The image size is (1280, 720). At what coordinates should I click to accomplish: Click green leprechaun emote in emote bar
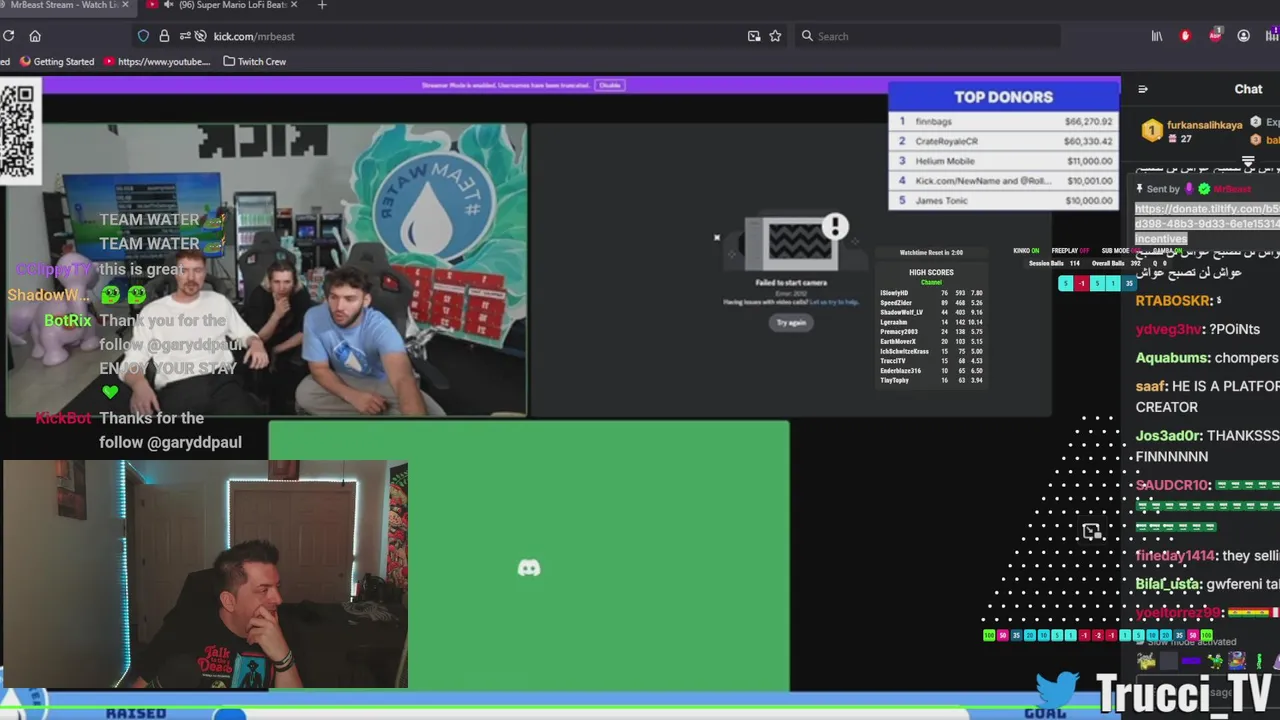[1215, 661]
